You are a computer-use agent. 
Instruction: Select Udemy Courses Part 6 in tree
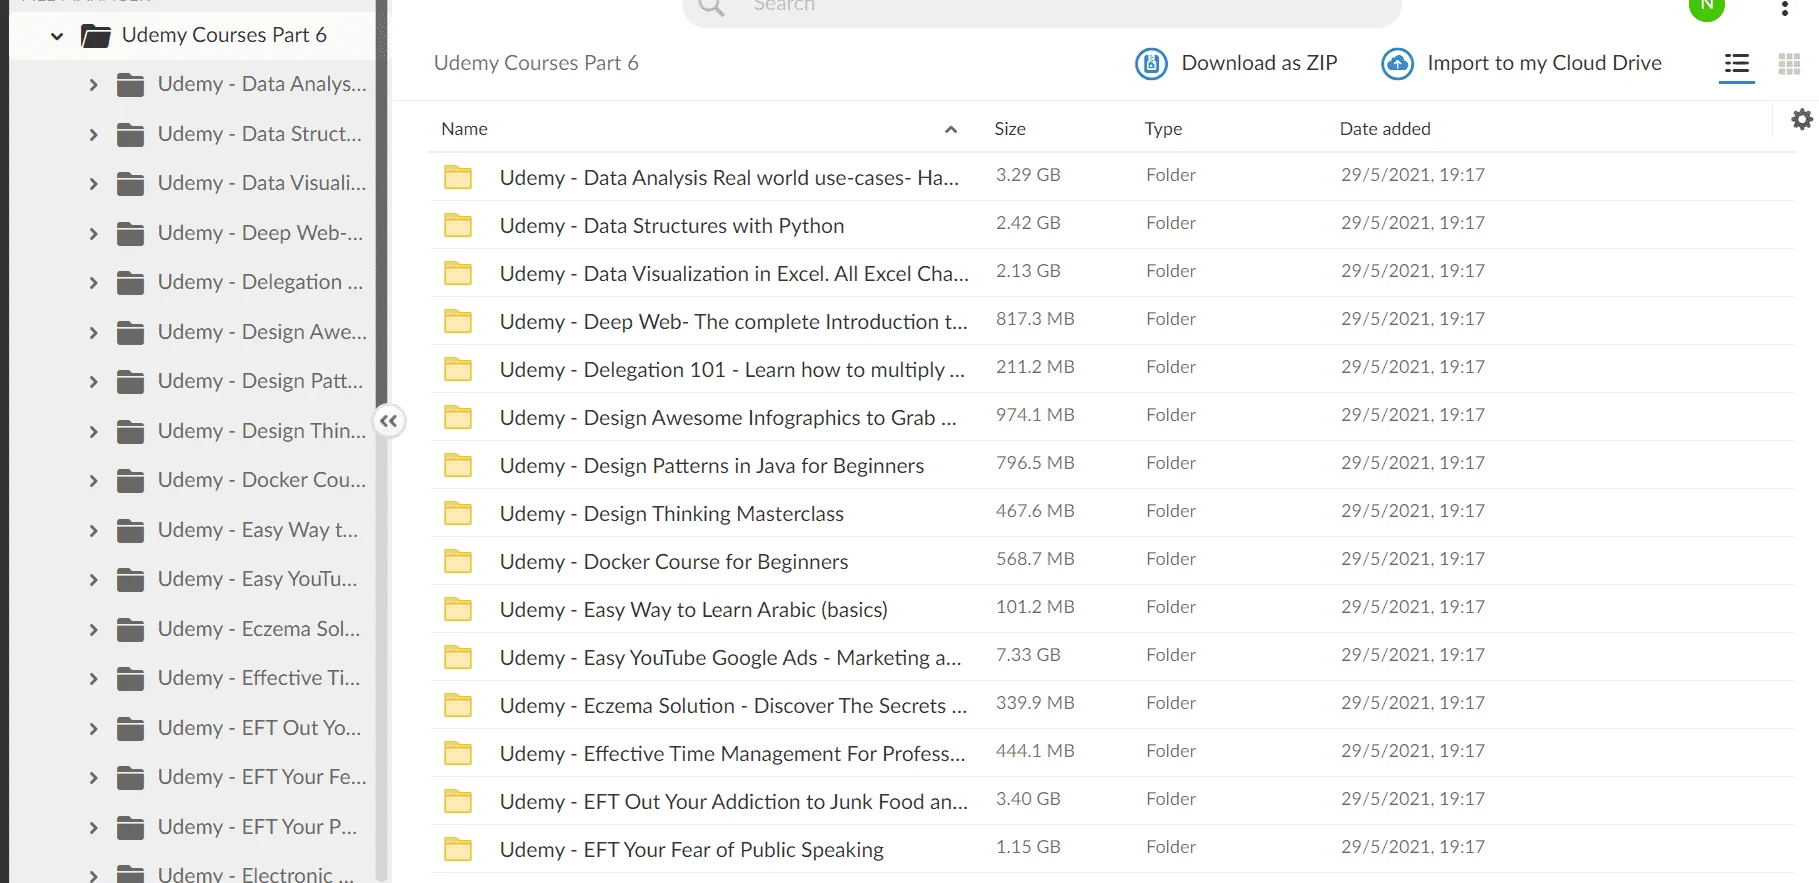click(224, 35)
